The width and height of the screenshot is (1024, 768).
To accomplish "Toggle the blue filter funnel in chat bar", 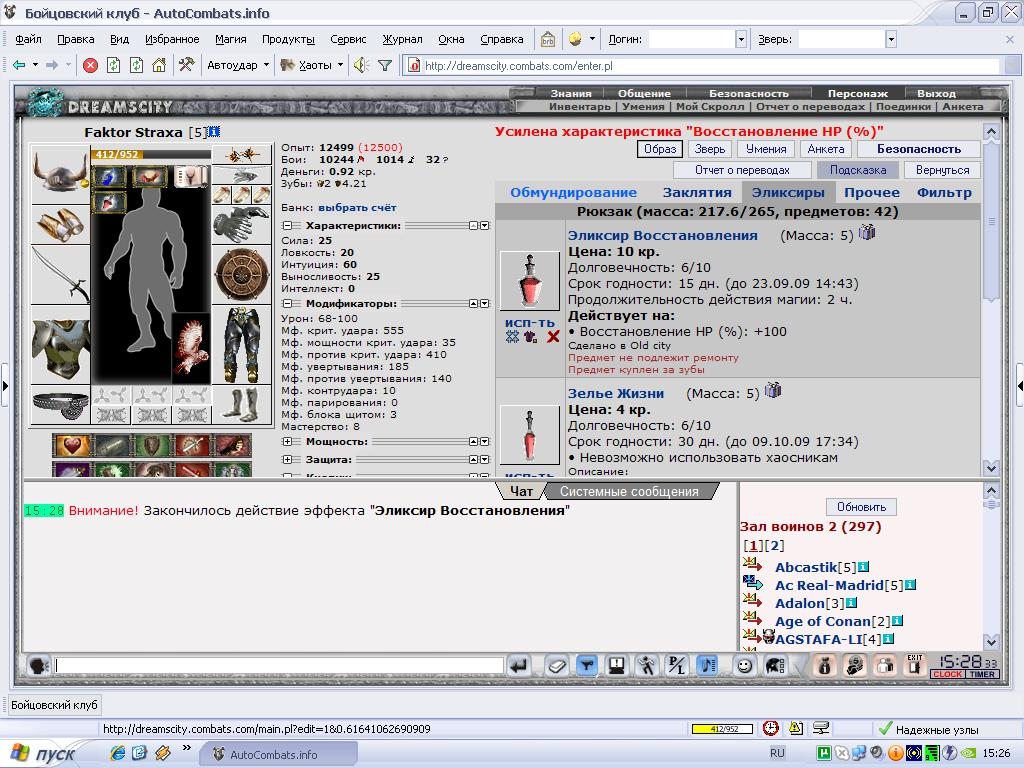I will click(587, 665).
